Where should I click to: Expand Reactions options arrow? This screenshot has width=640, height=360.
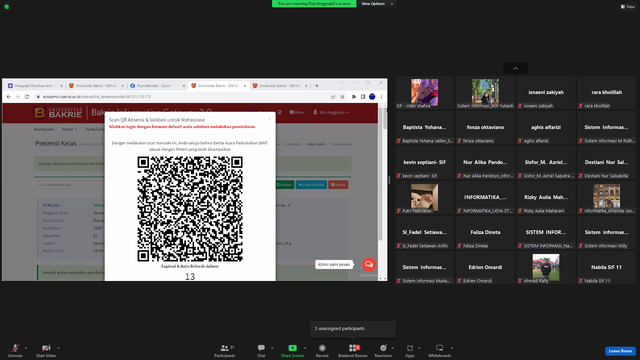point(393,348)
